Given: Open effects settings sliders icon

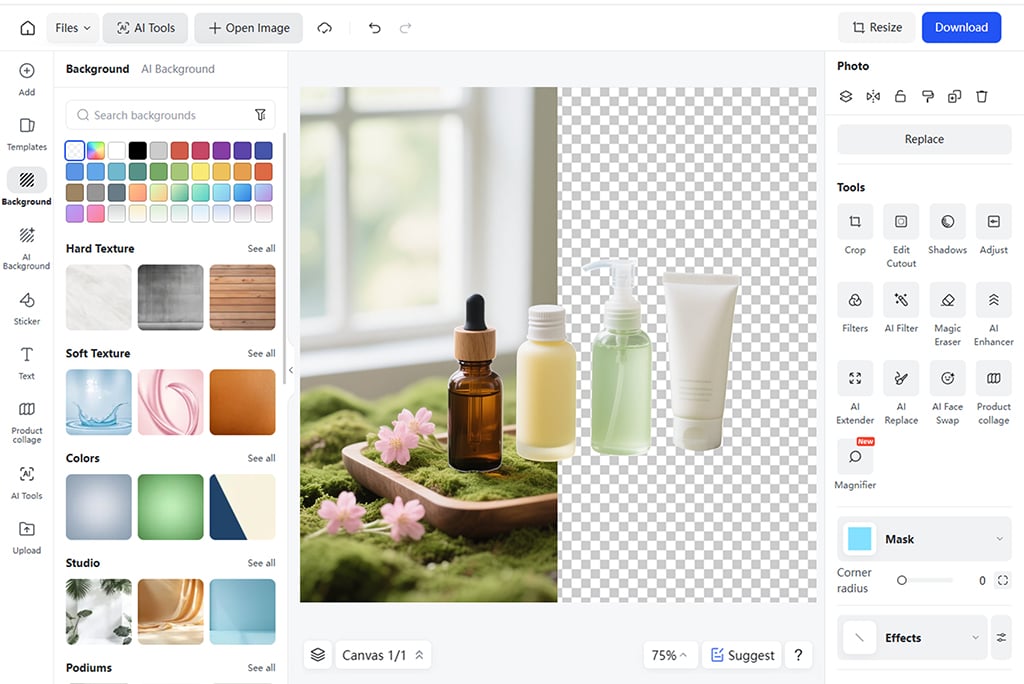Looking at the screenshot, I should [1001, 638].
